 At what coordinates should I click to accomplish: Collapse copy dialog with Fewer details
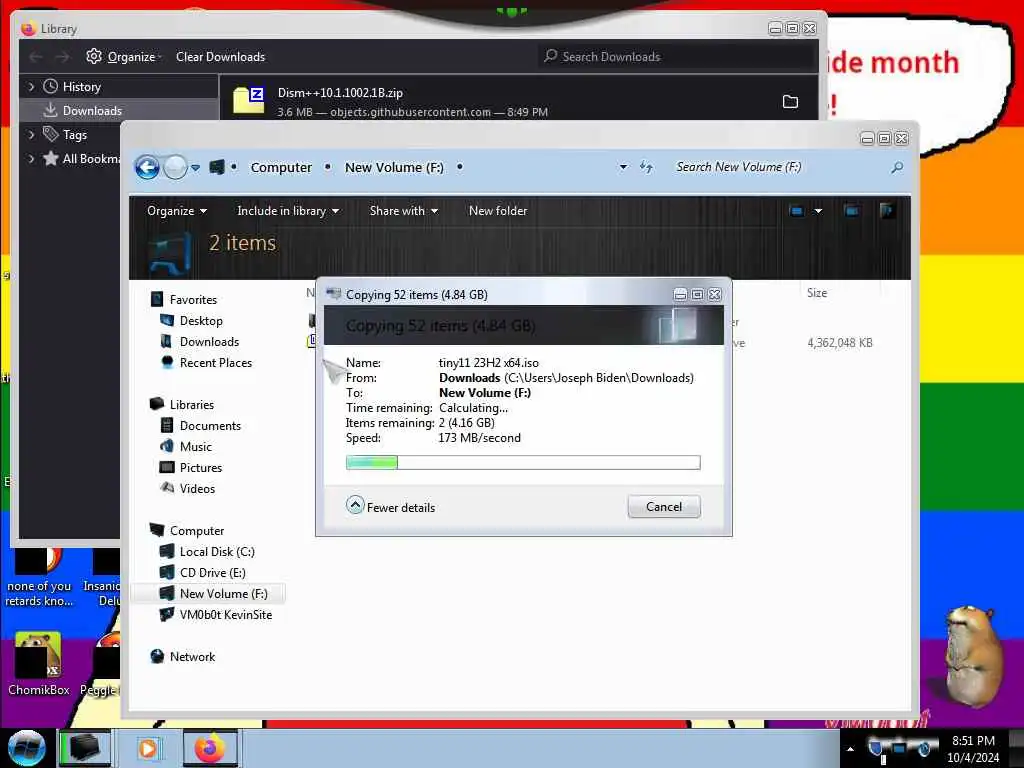pyautogui.click(x=391, y=507)
